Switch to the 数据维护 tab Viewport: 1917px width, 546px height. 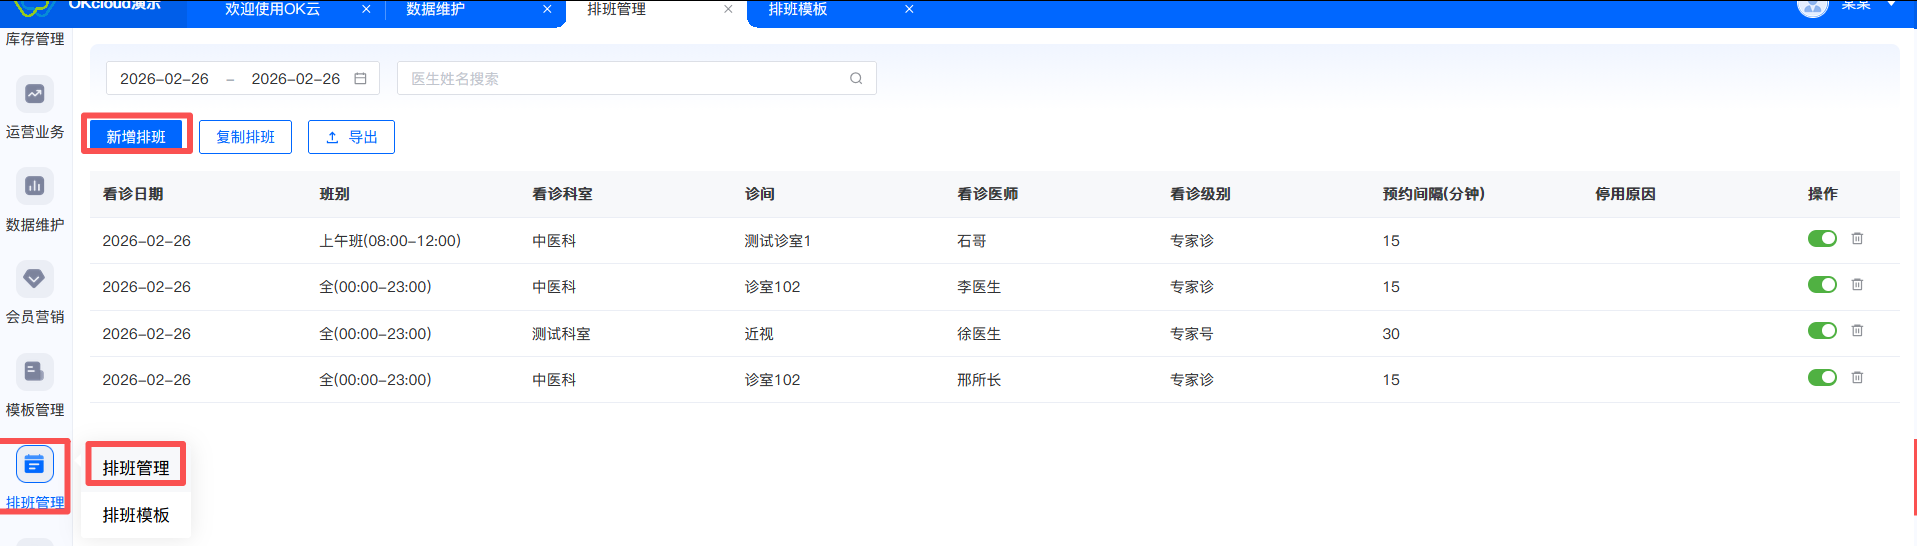(x=436, y=10)
